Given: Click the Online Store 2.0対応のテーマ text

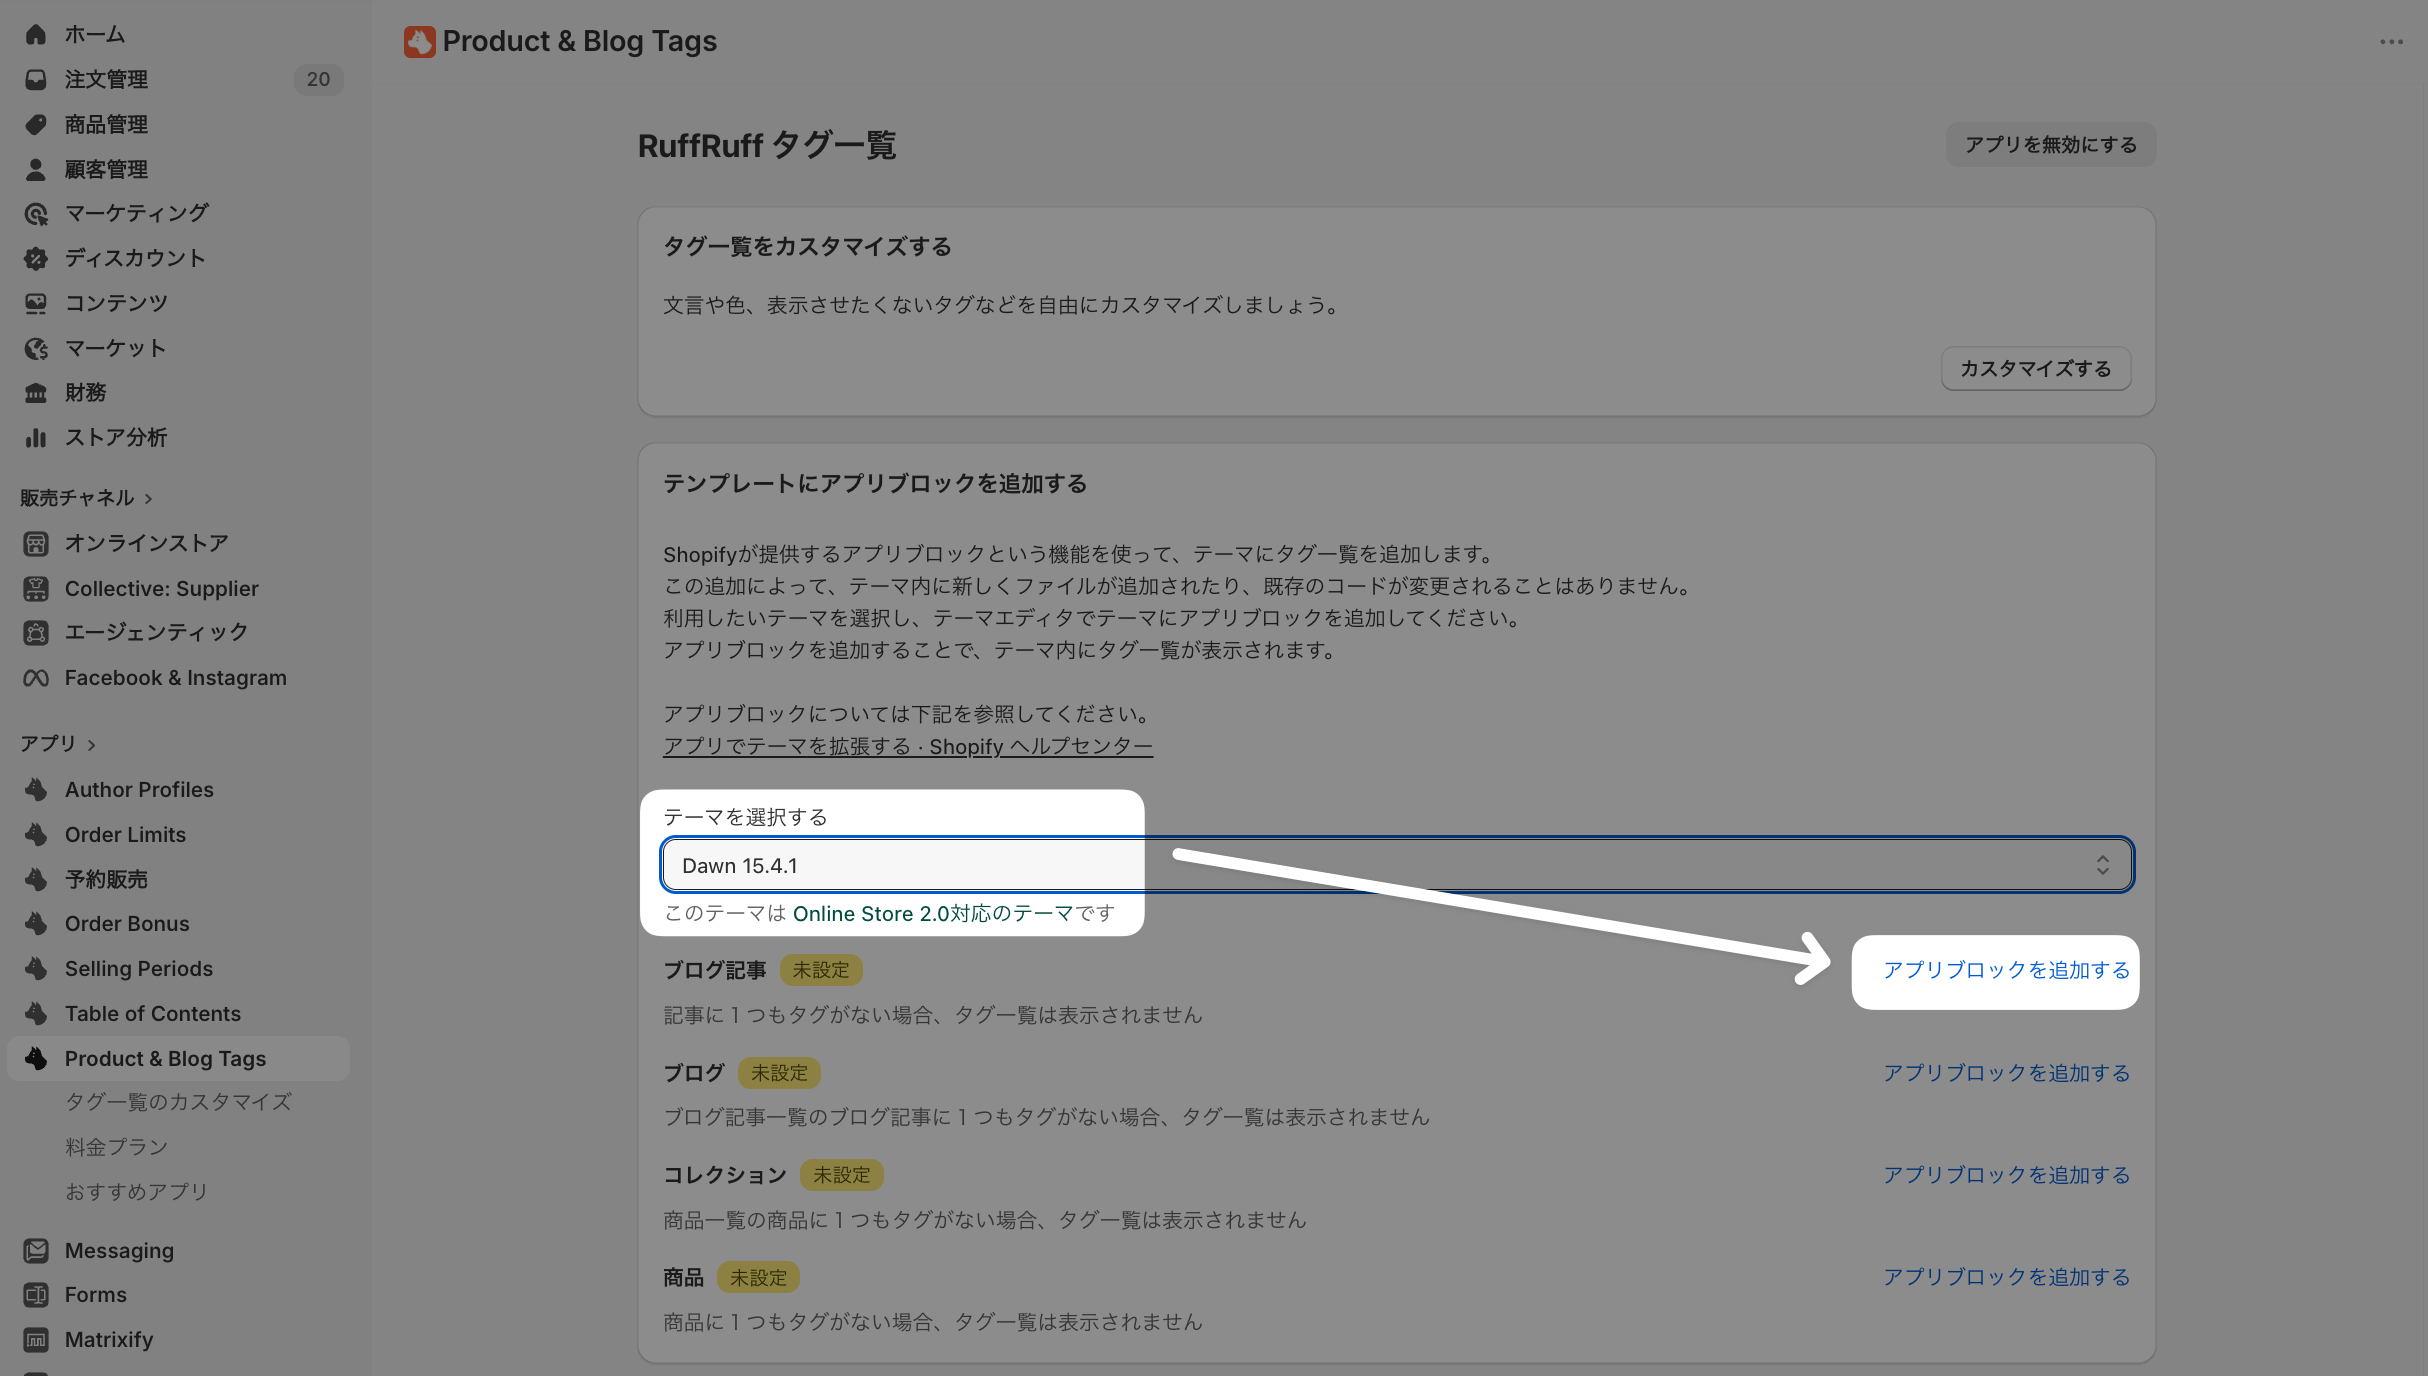Looking at the screenshot, I should pyautogui.click(x=933, y=913).
